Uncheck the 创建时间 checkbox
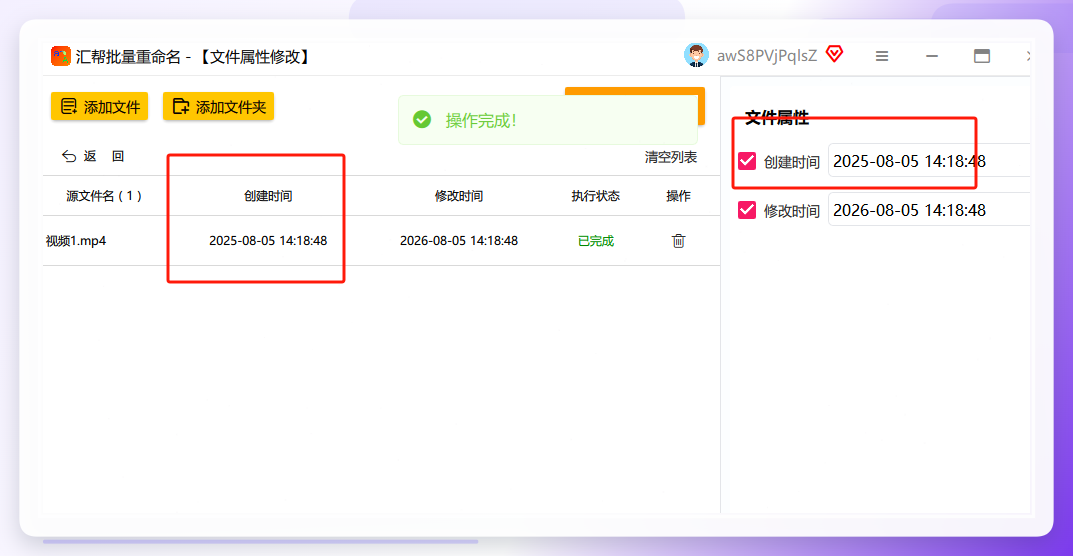 click(747, 162)
